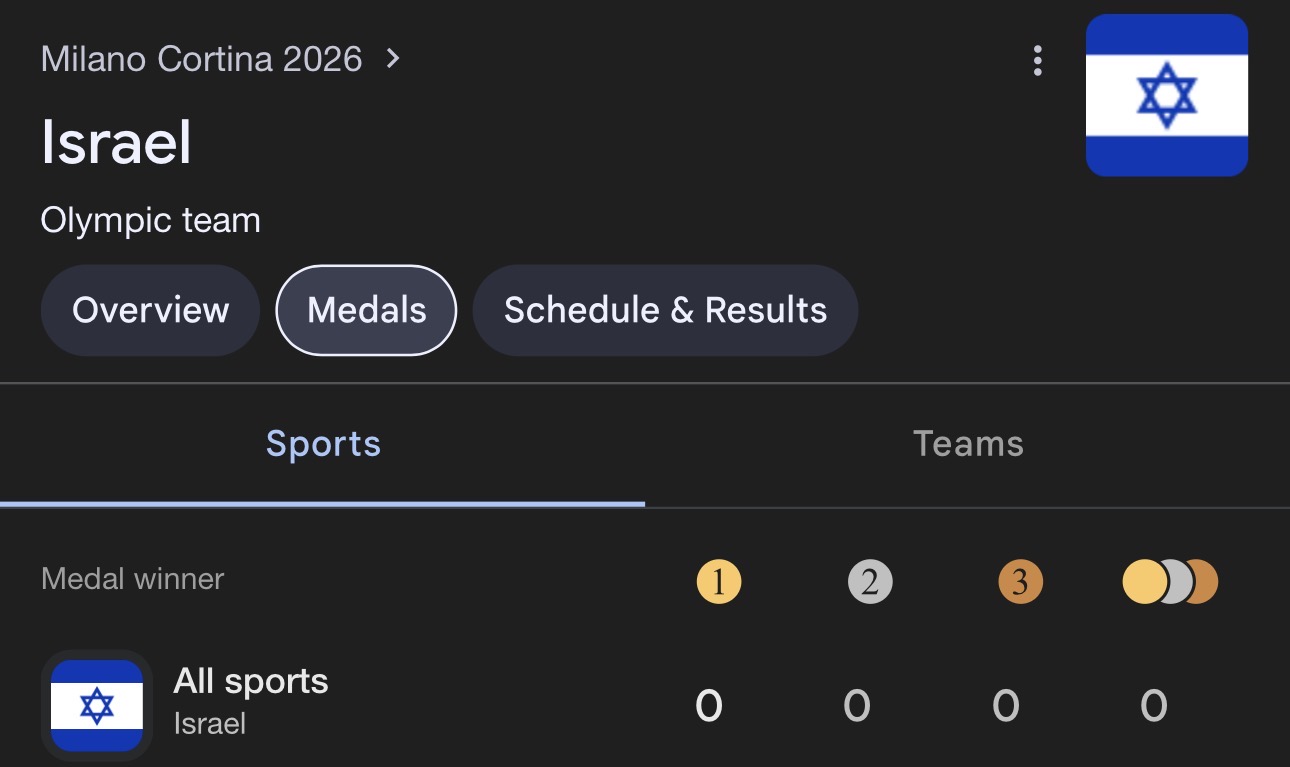Click the gold medal column icon
Viewport: 1290px width, 767px height.
tap(718, 582)
